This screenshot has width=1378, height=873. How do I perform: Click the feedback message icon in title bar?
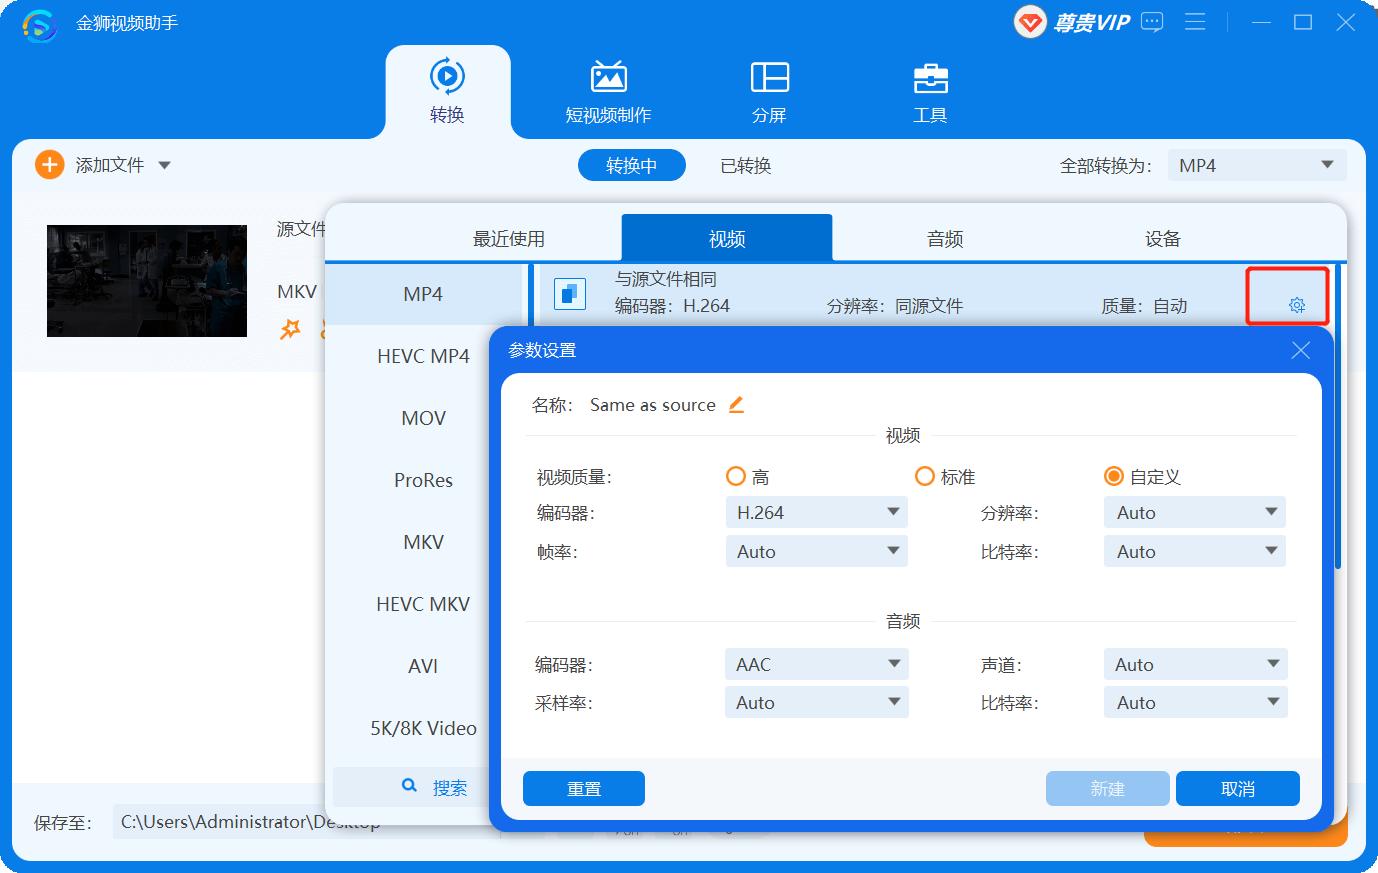click(x=1152, y=22)
